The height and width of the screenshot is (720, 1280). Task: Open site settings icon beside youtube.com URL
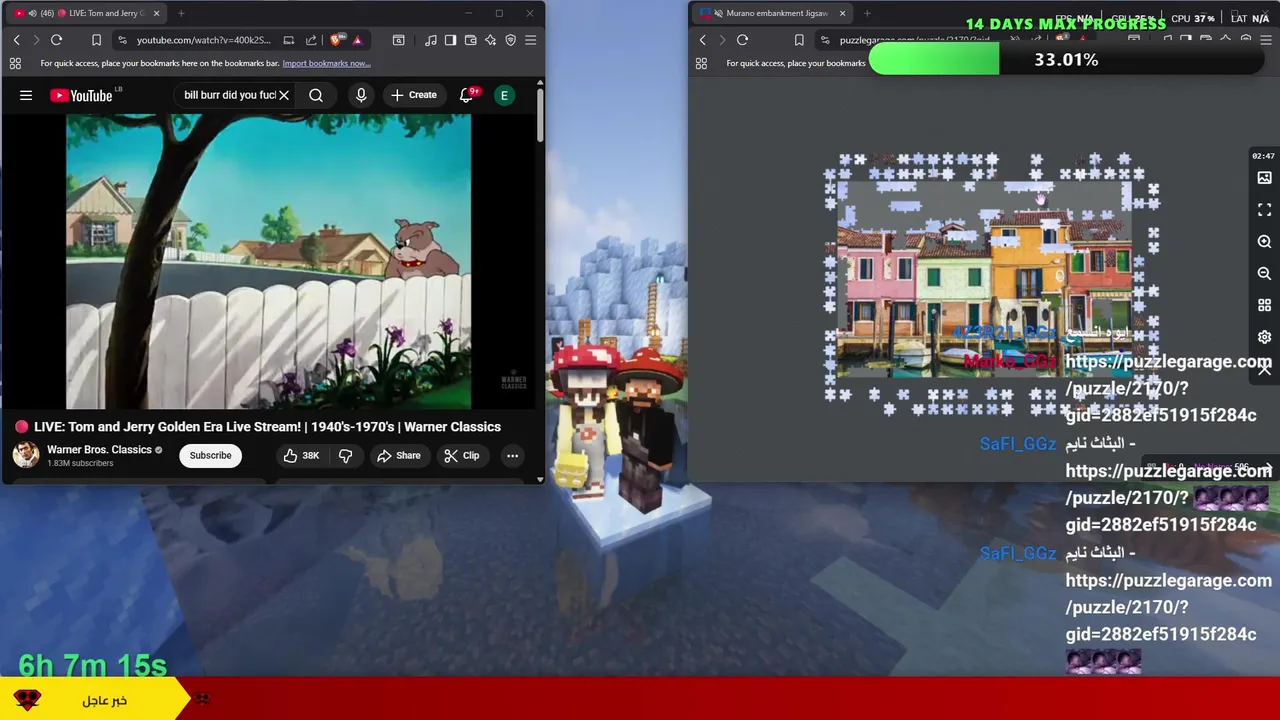[122, 40]
